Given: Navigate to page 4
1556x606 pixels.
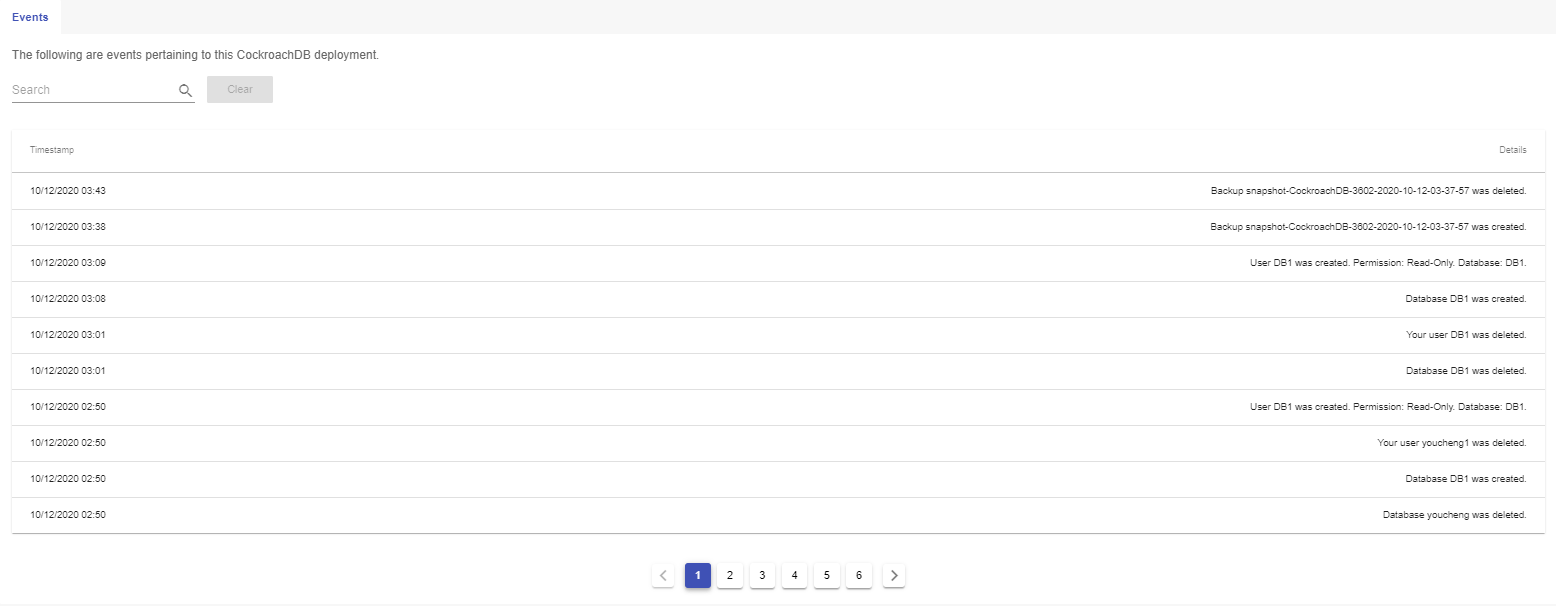Looking at the screenshot, I should click(794, 575).
